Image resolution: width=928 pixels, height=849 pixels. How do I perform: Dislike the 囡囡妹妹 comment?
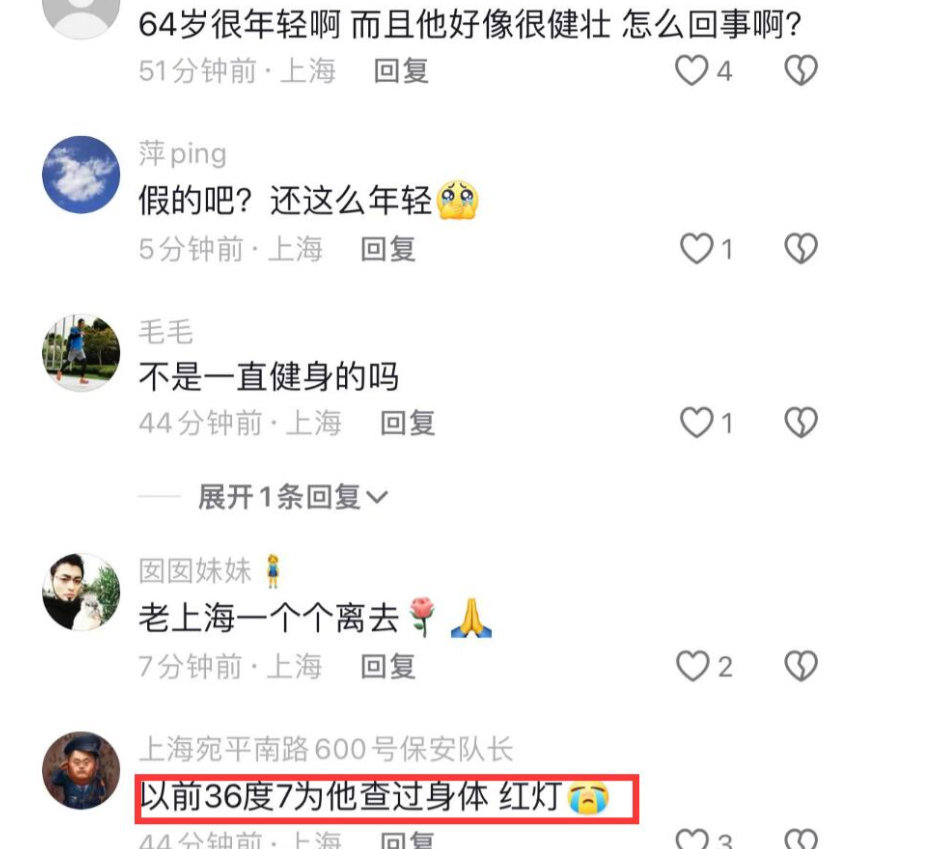coord(801,666)
